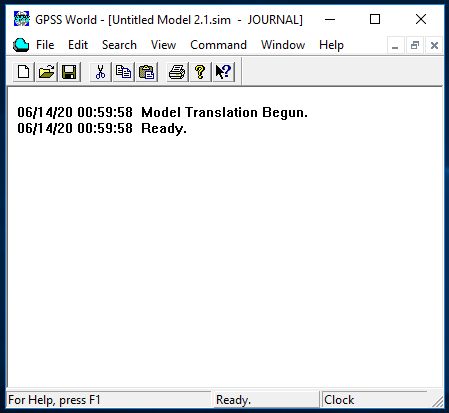Click the New document toolbar icon
Image resolution: width=449 pixels, height=413 pixels.
23,72
